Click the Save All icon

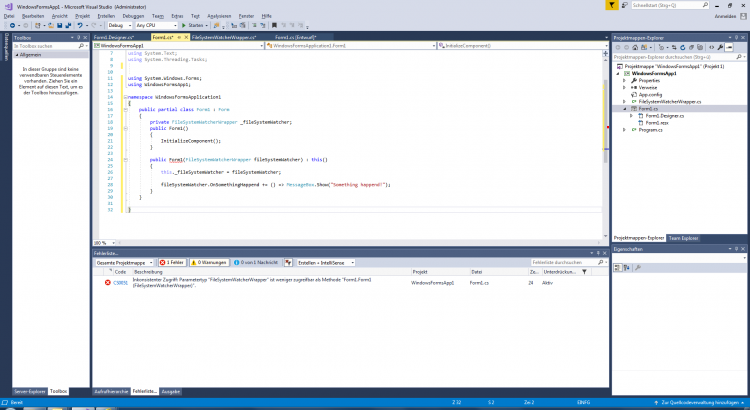[68, 25]
